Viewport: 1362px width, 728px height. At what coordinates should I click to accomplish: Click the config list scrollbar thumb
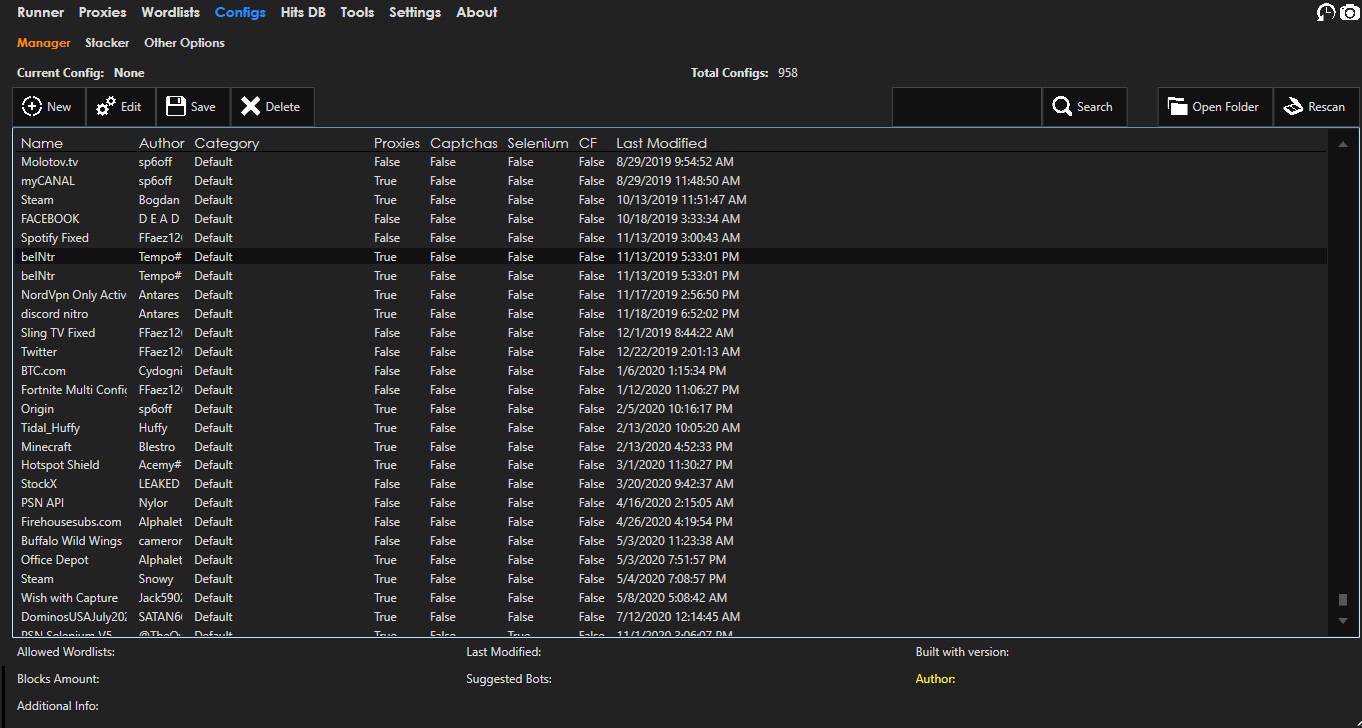pyautogui.click(x=1343, y=600)
